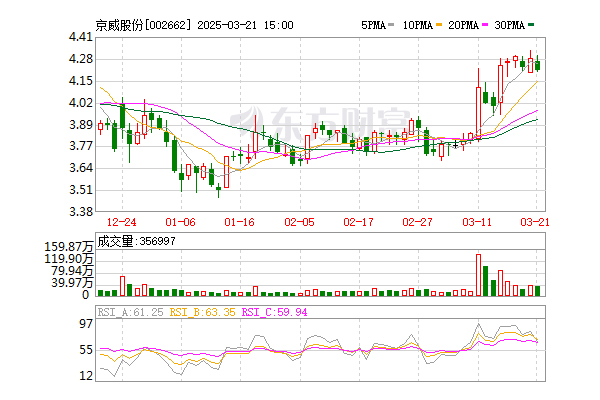
Task: Click the 03-11 date marker
Action: 479,221
